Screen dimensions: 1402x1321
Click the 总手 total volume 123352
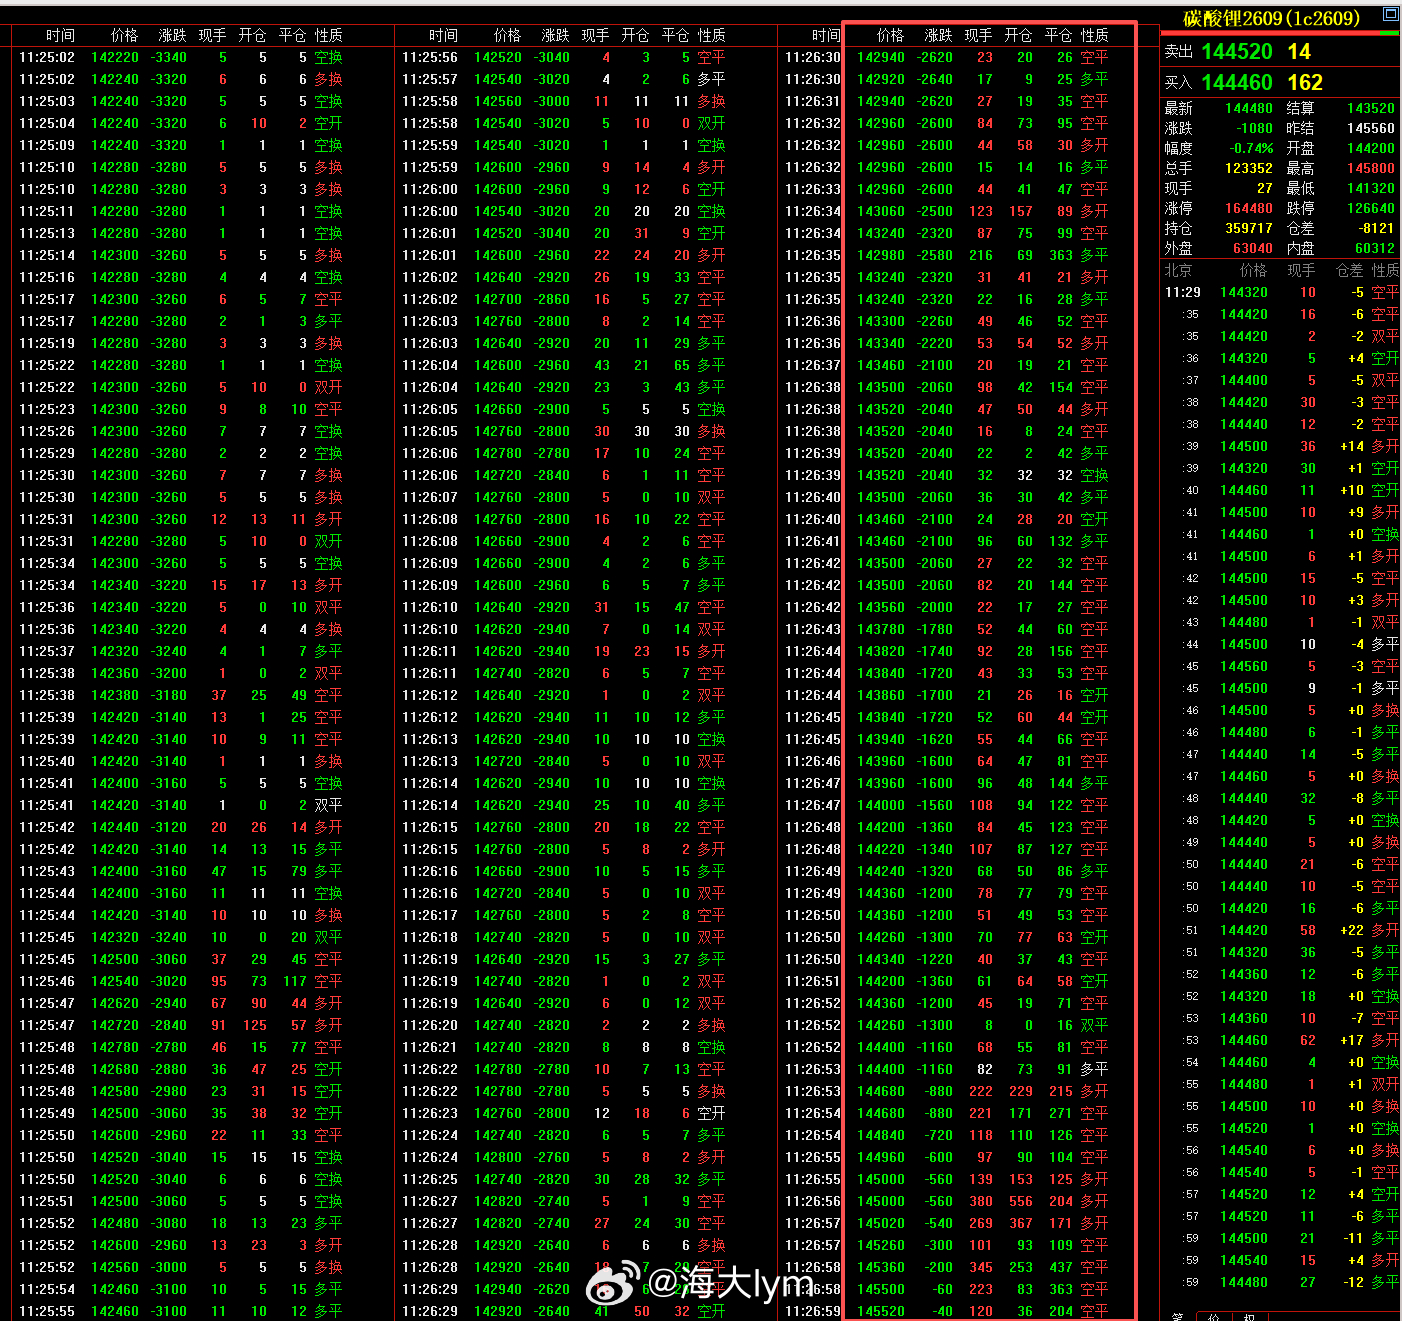[1248, 168]
